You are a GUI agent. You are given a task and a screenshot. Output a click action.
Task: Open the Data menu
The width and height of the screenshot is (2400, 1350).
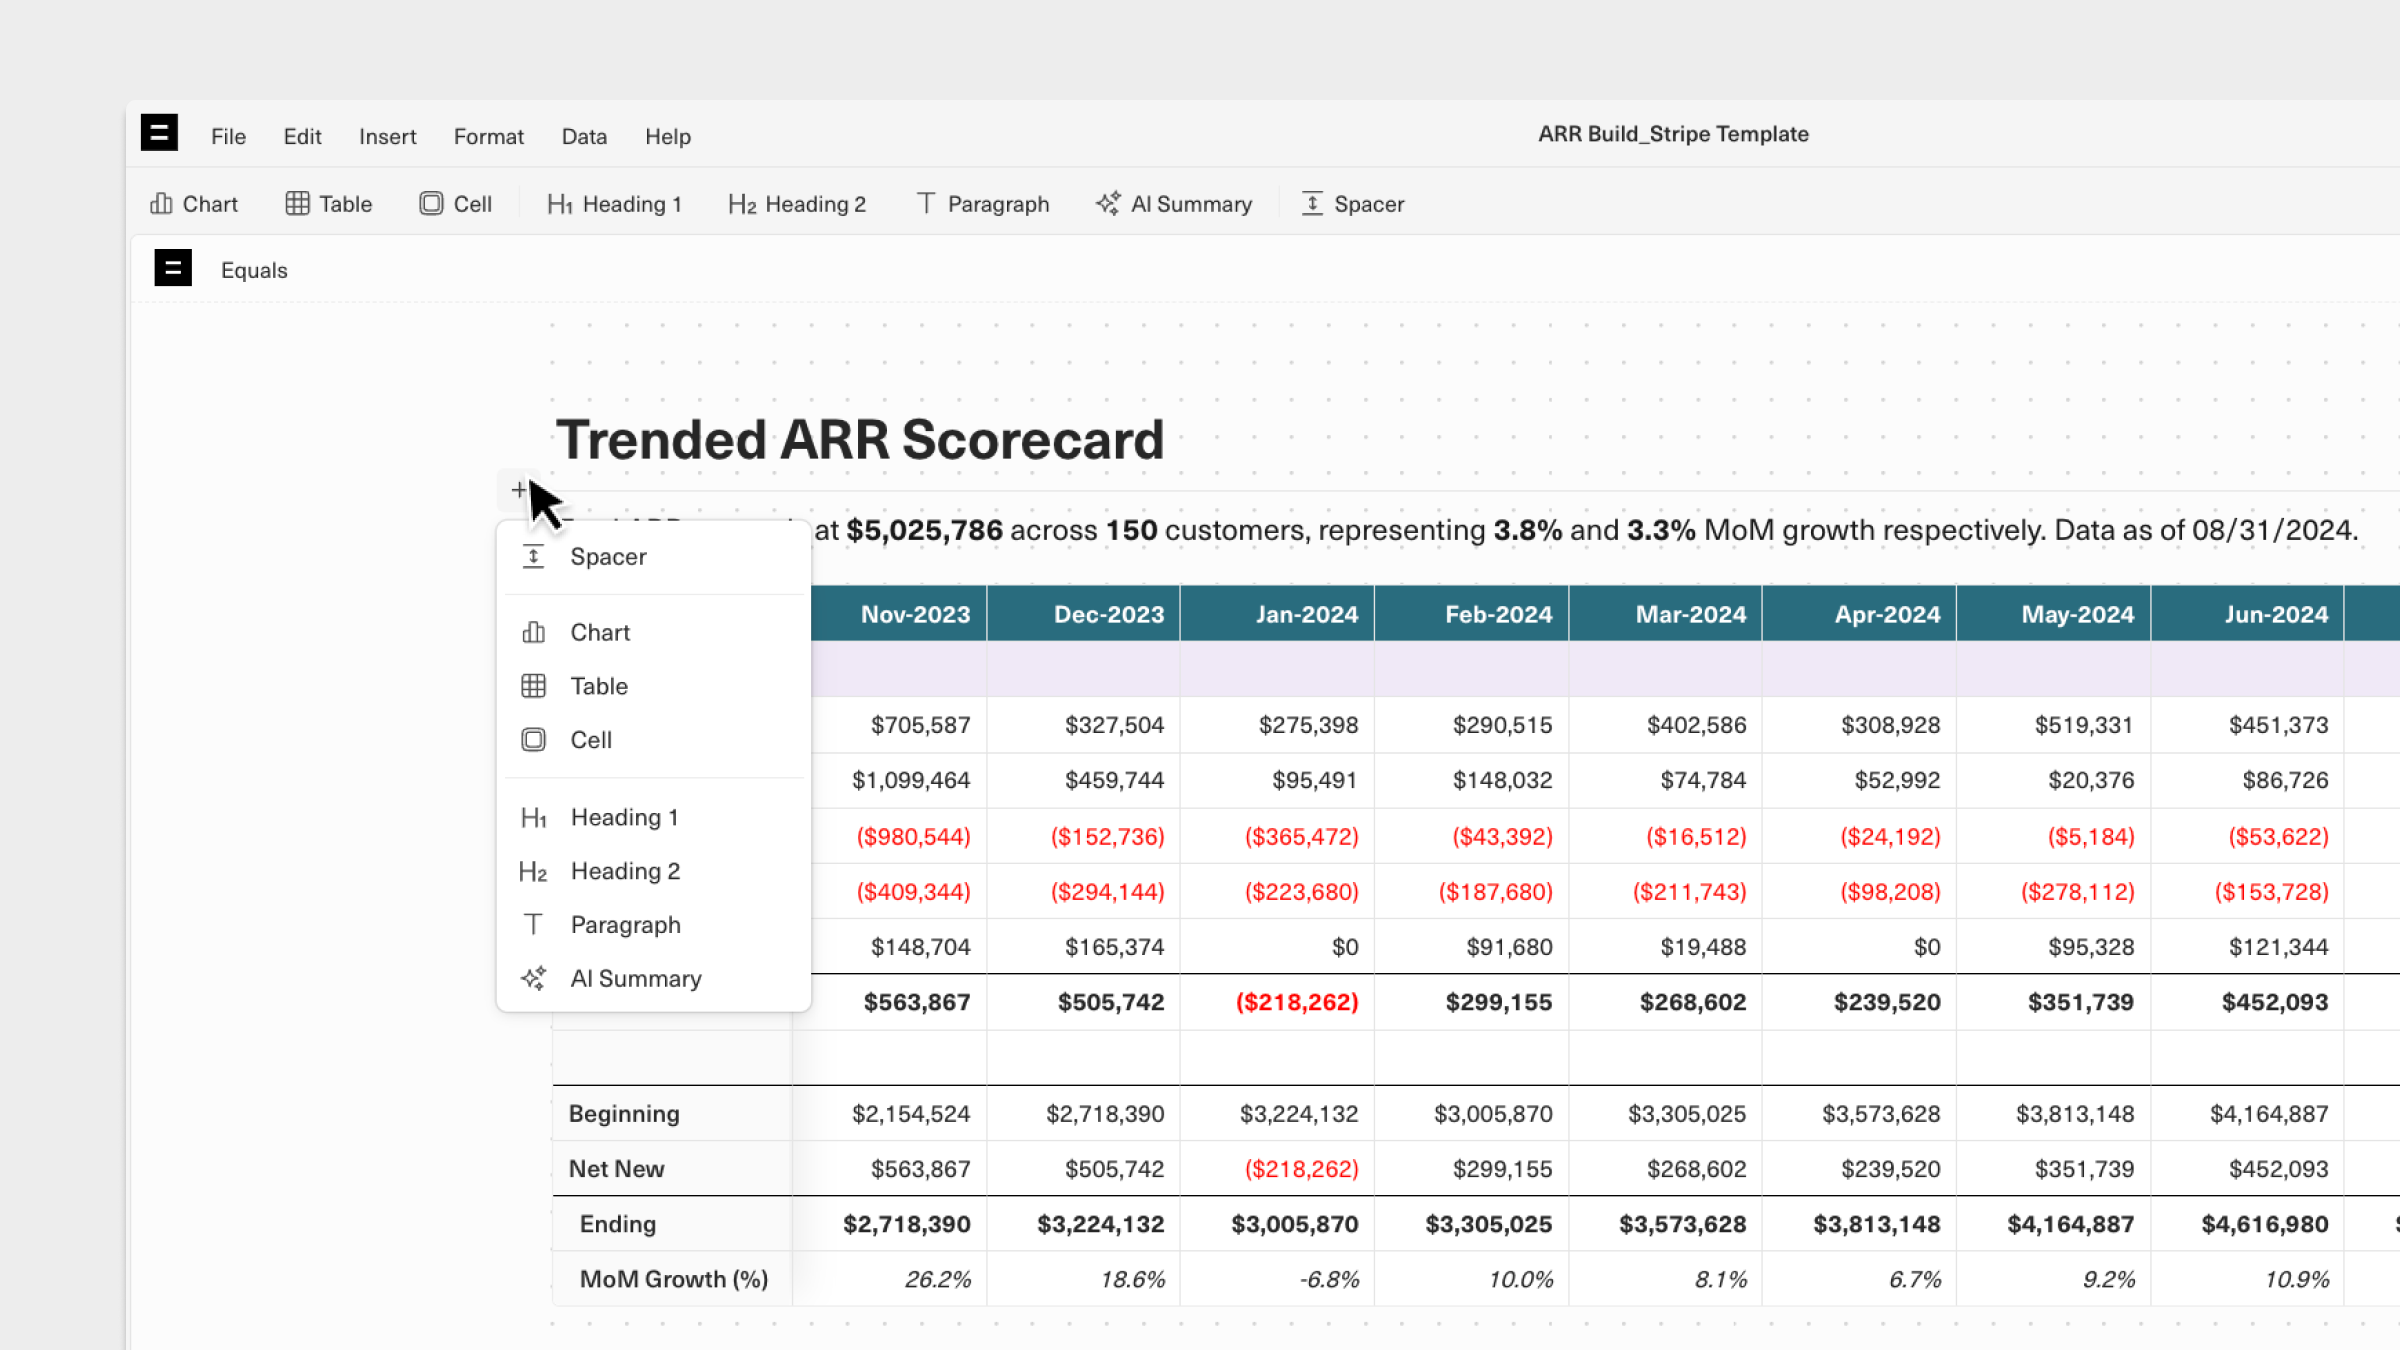(584, 137)
